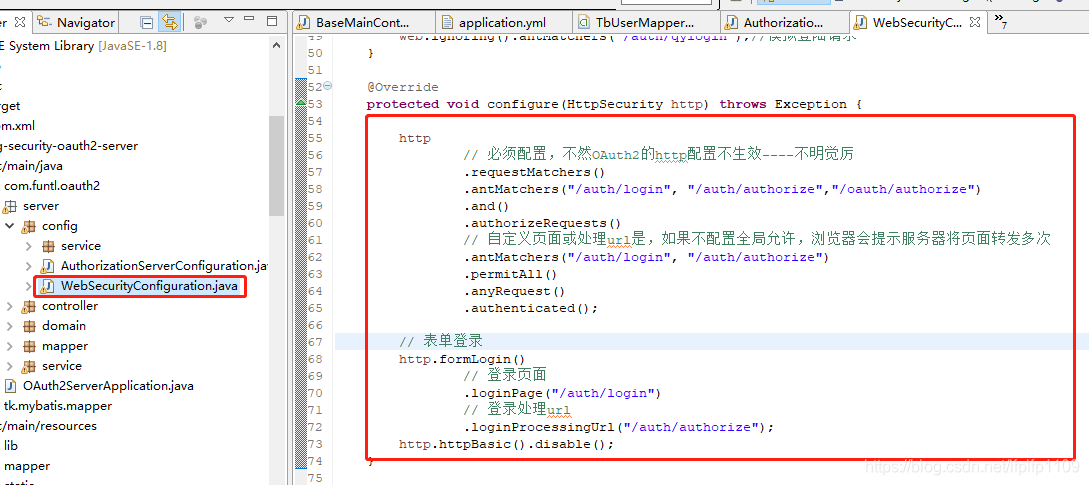The image size is (1089, 485).
Task: Click the WebSecurityConfiguration.java file icon
Action: [x=47, y=286]
